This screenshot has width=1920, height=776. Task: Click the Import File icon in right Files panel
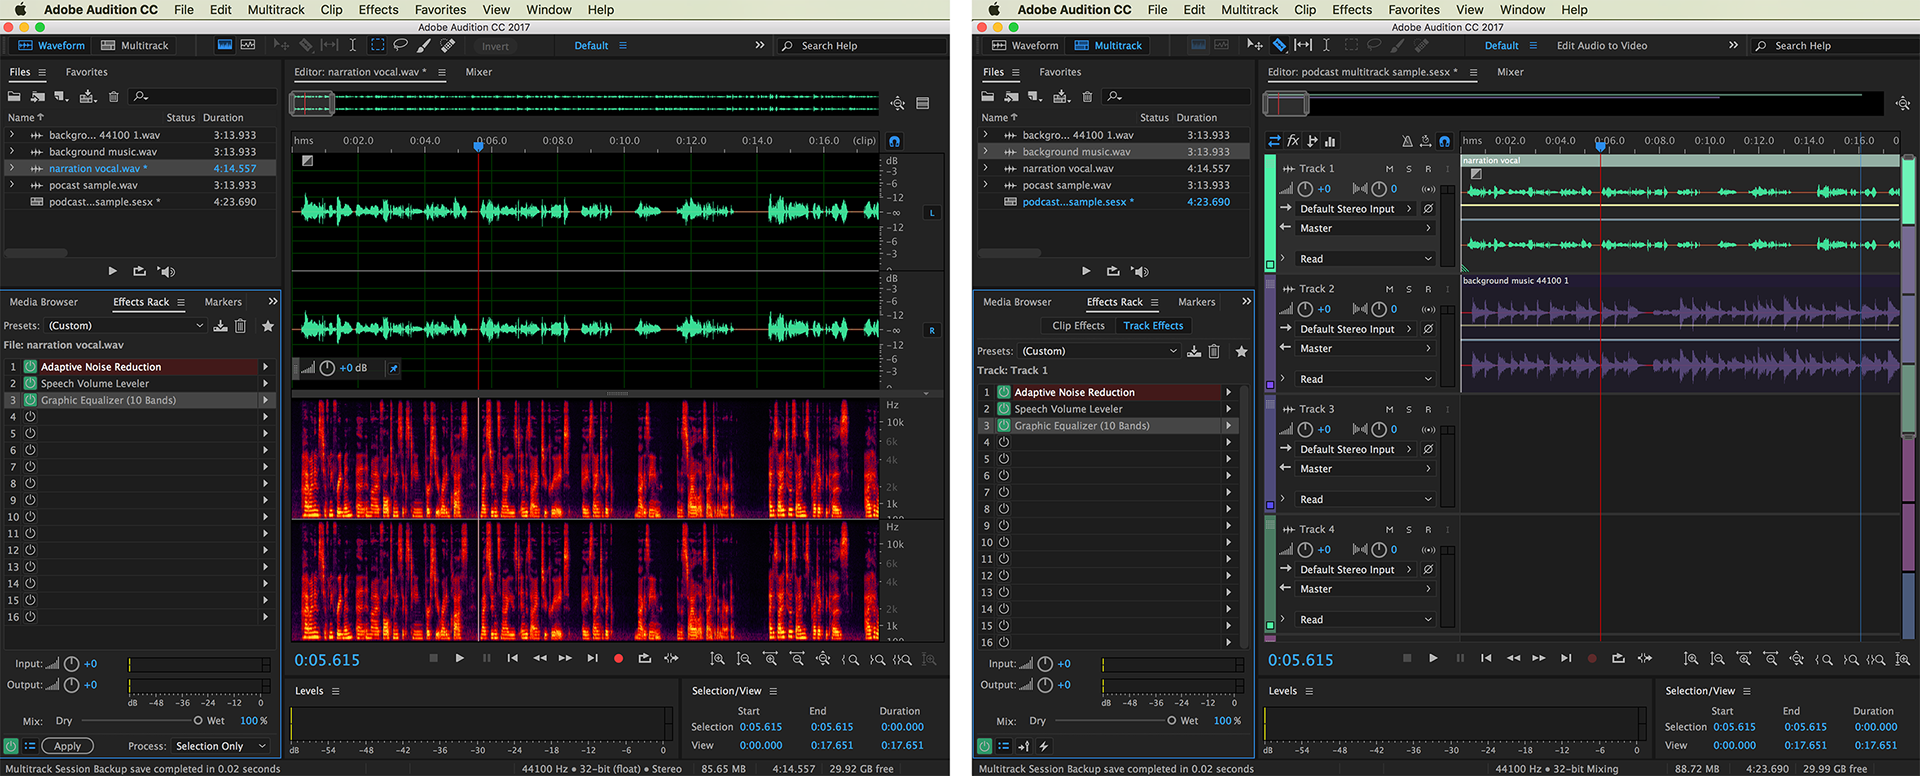click(1011, 96)
